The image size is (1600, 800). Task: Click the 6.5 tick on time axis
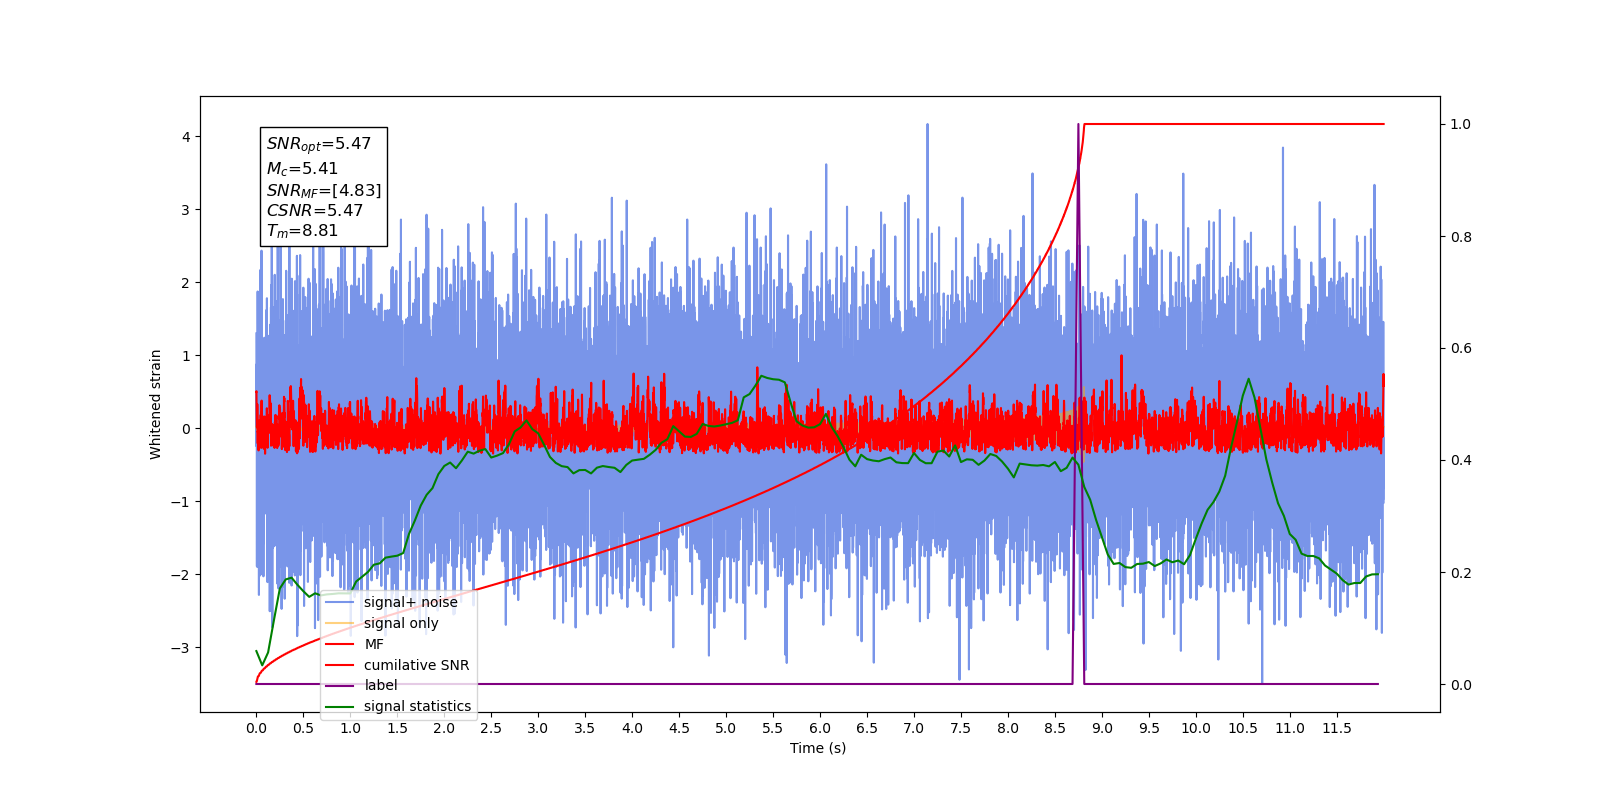pos(867,728)
